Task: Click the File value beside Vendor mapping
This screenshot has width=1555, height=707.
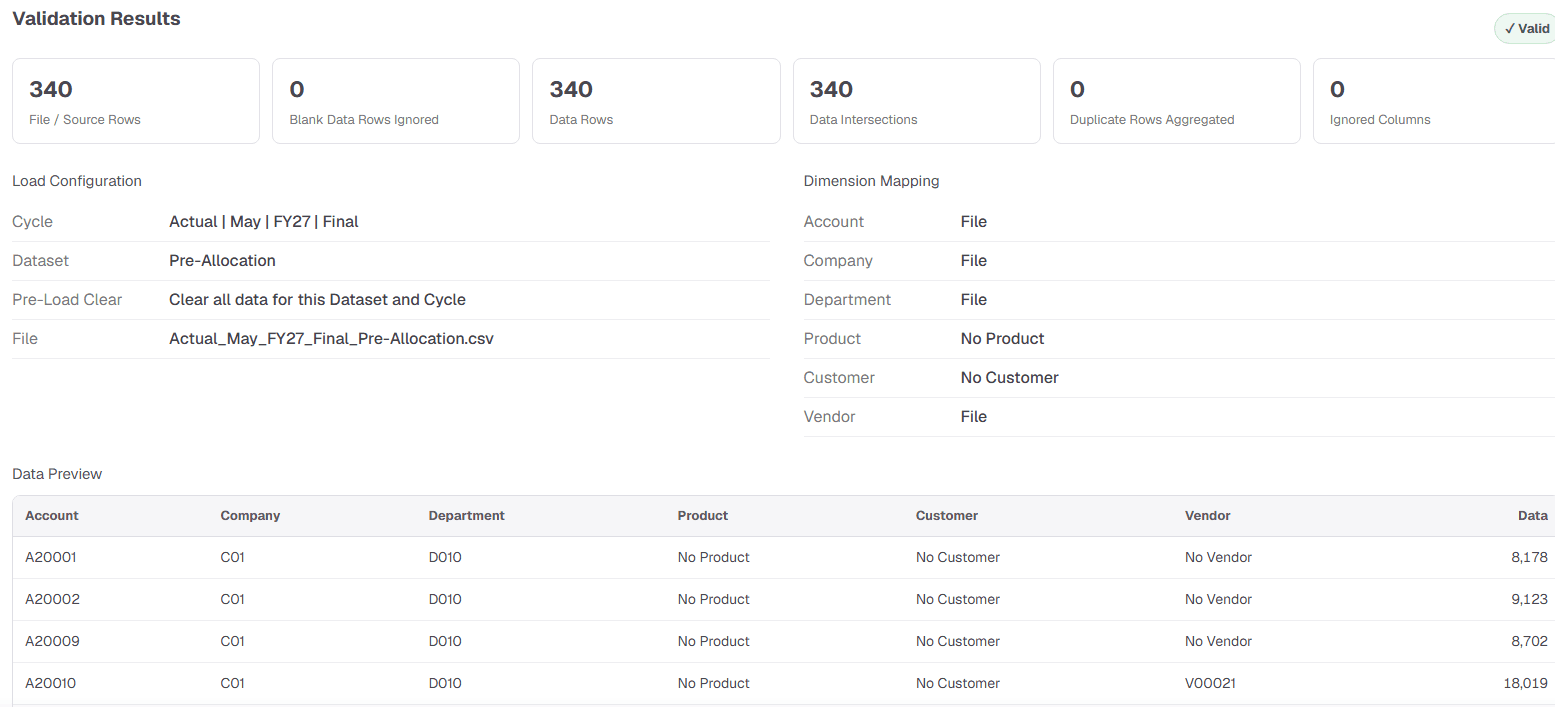Action: (x=973, y=417)
